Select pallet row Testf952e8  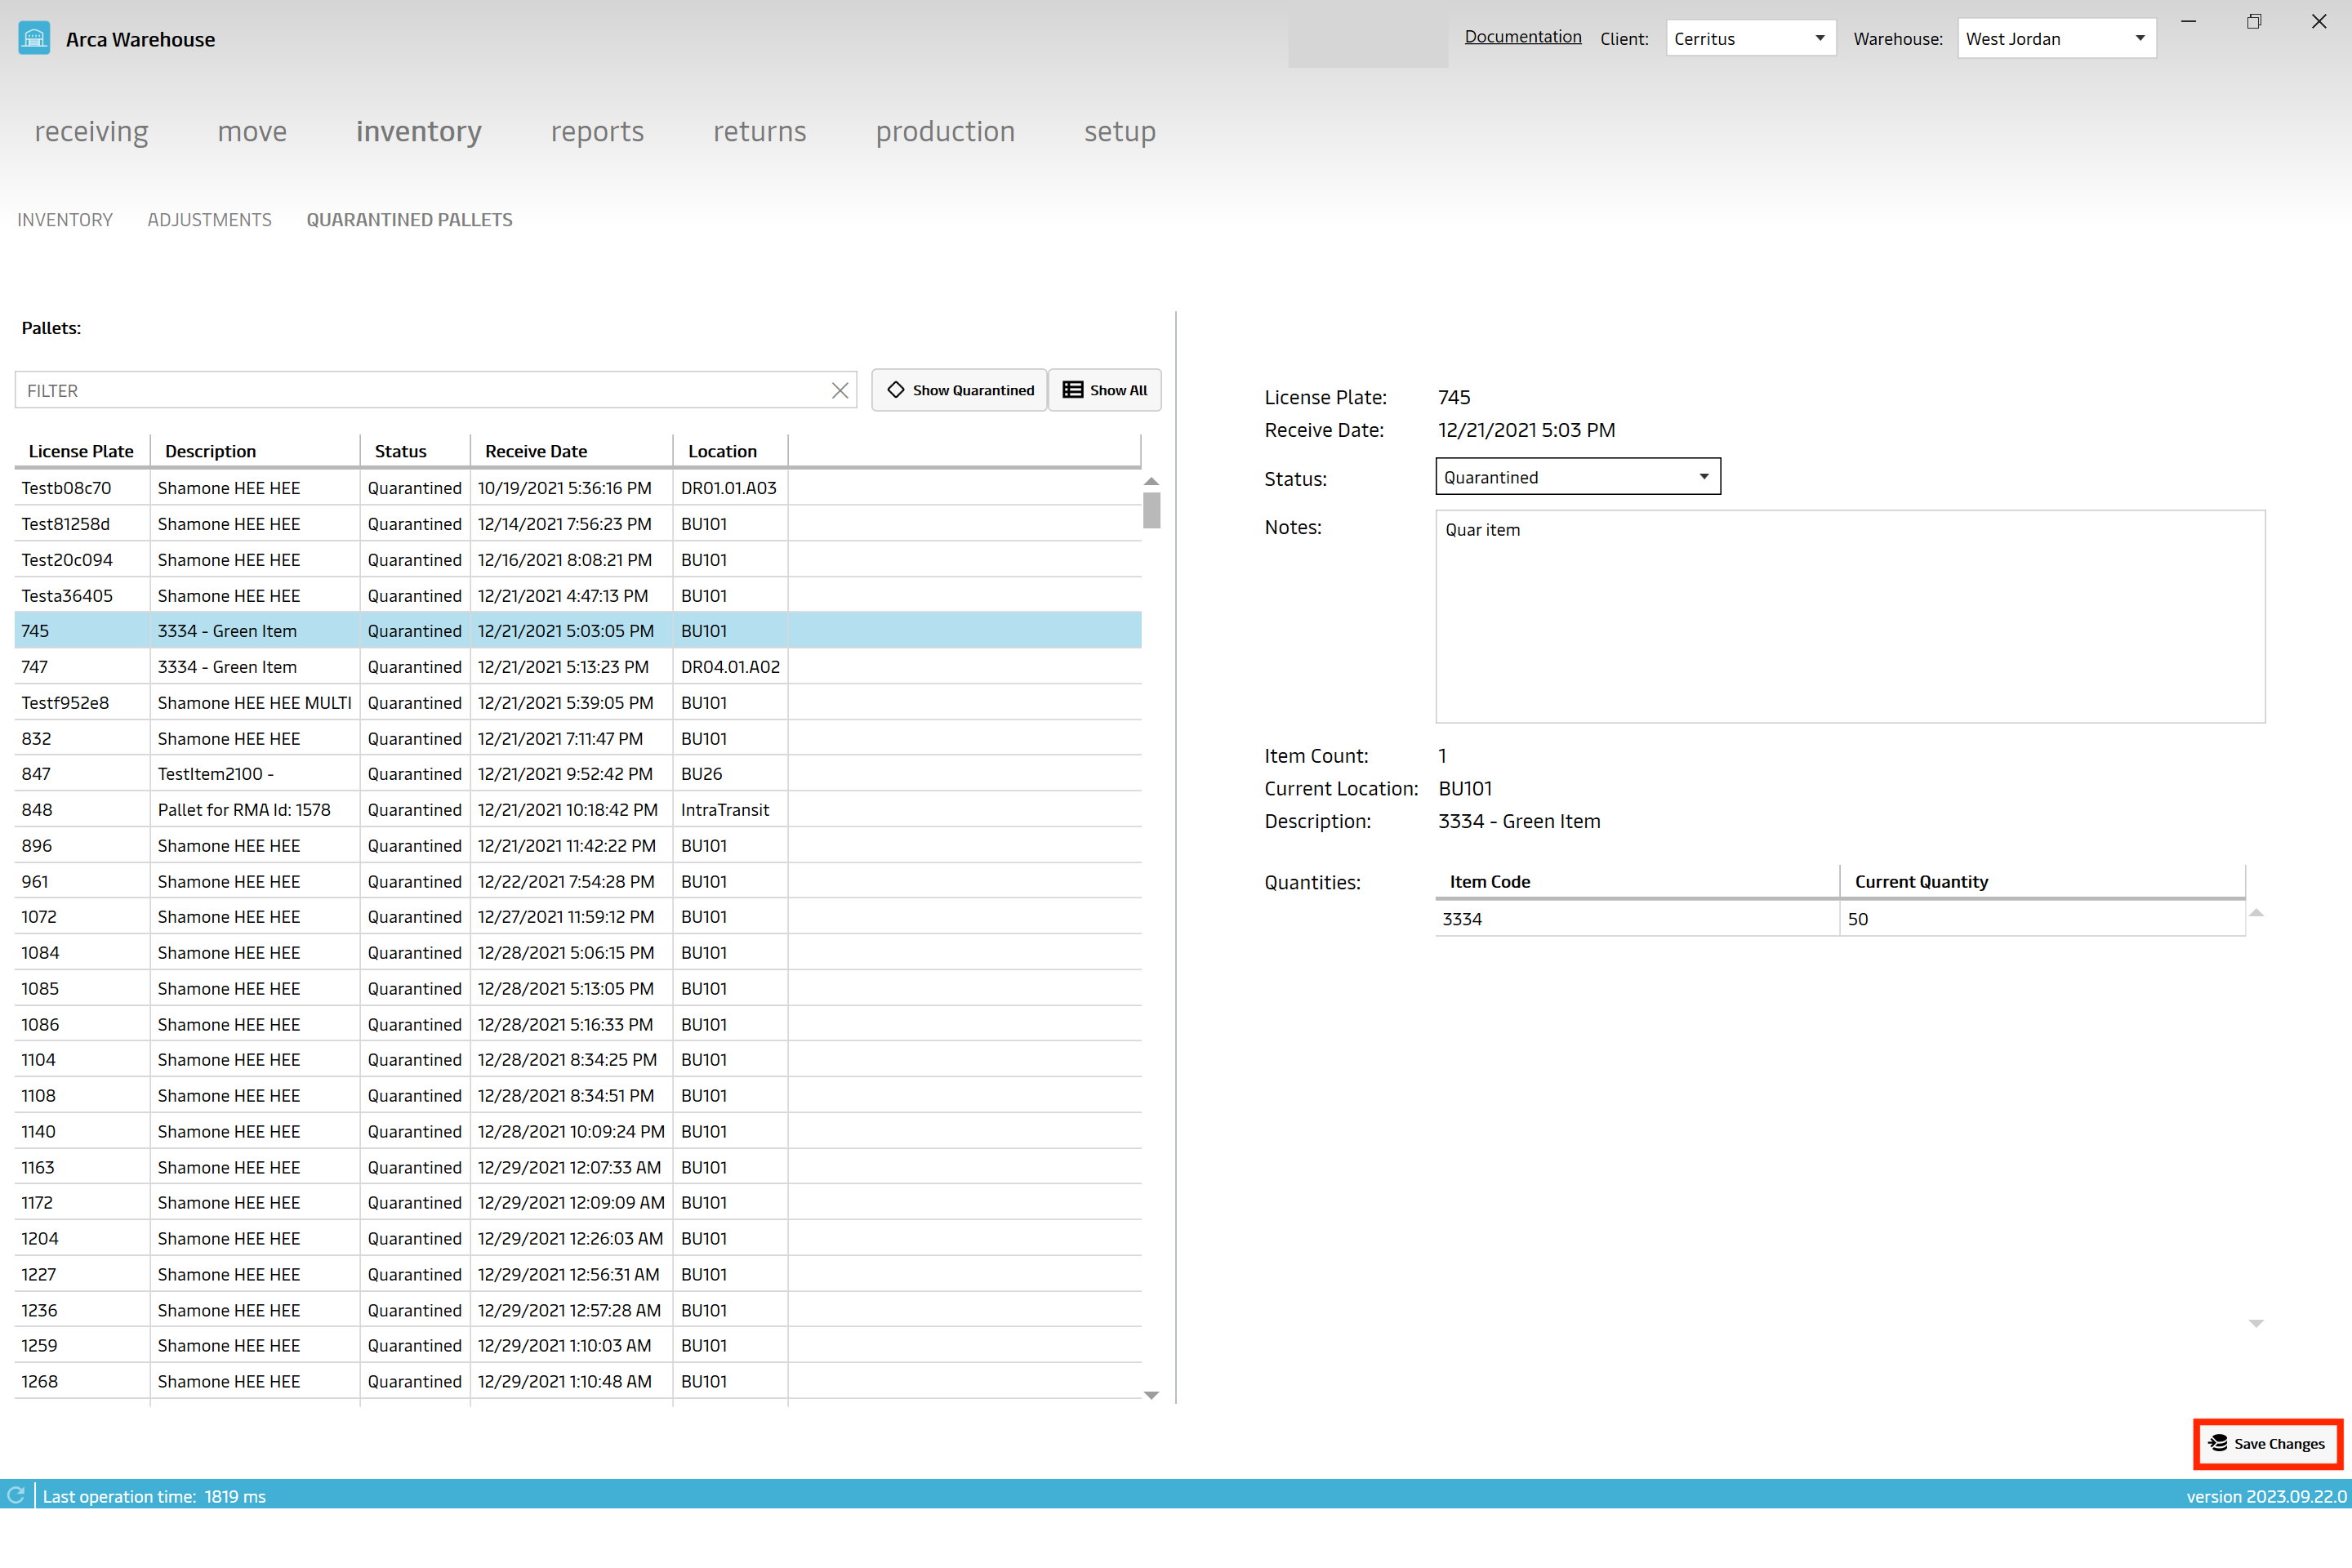click(x=578, y=703)
